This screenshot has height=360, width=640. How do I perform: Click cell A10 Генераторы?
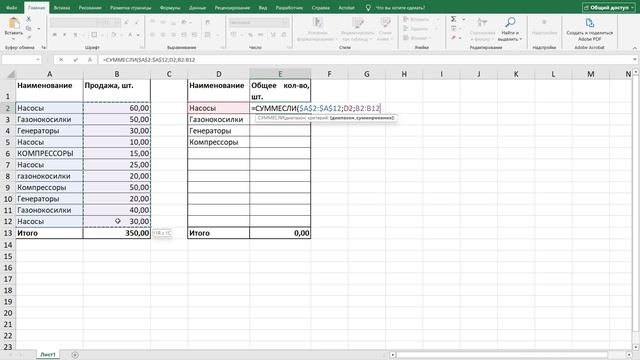[x=49, y=199]
